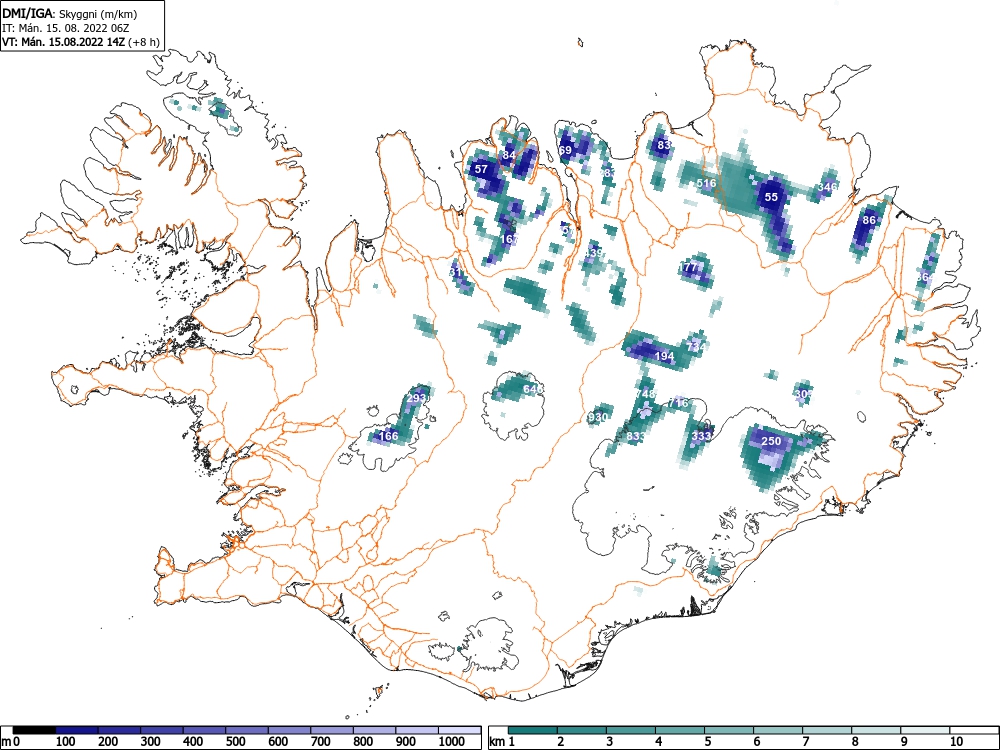The width and height of the screenshot is (1000, 750).
Task: Click the '4' tick label in the km legend
Action: pos(658,742)
